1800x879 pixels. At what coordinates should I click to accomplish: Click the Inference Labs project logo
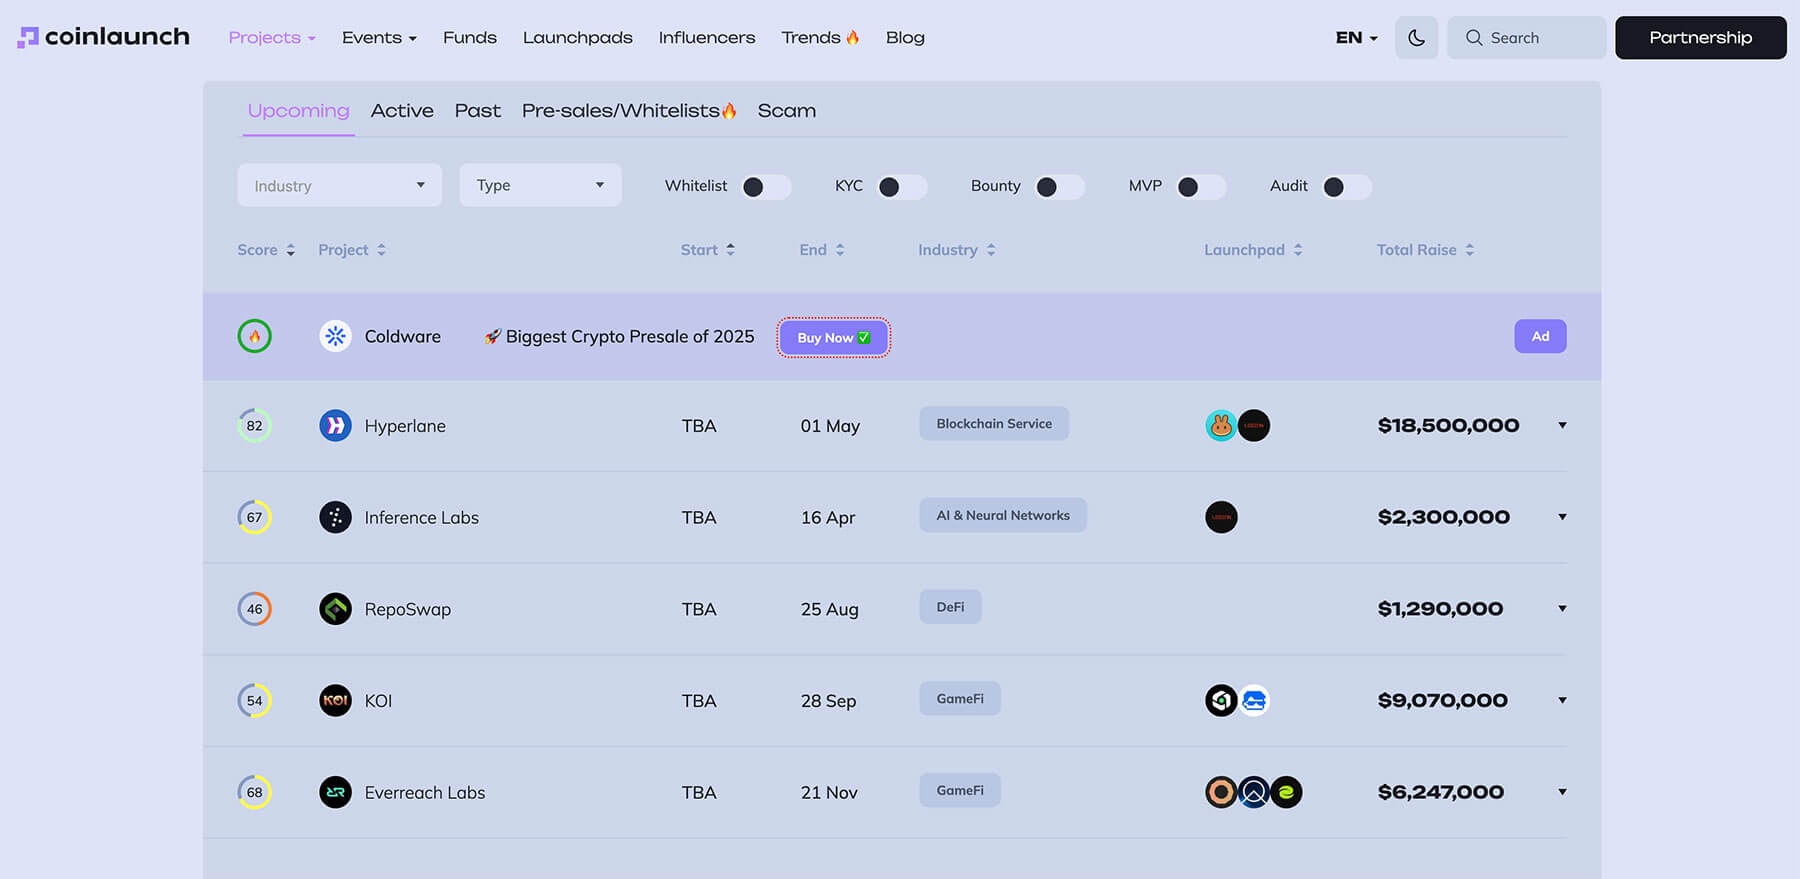pos(335,517)
